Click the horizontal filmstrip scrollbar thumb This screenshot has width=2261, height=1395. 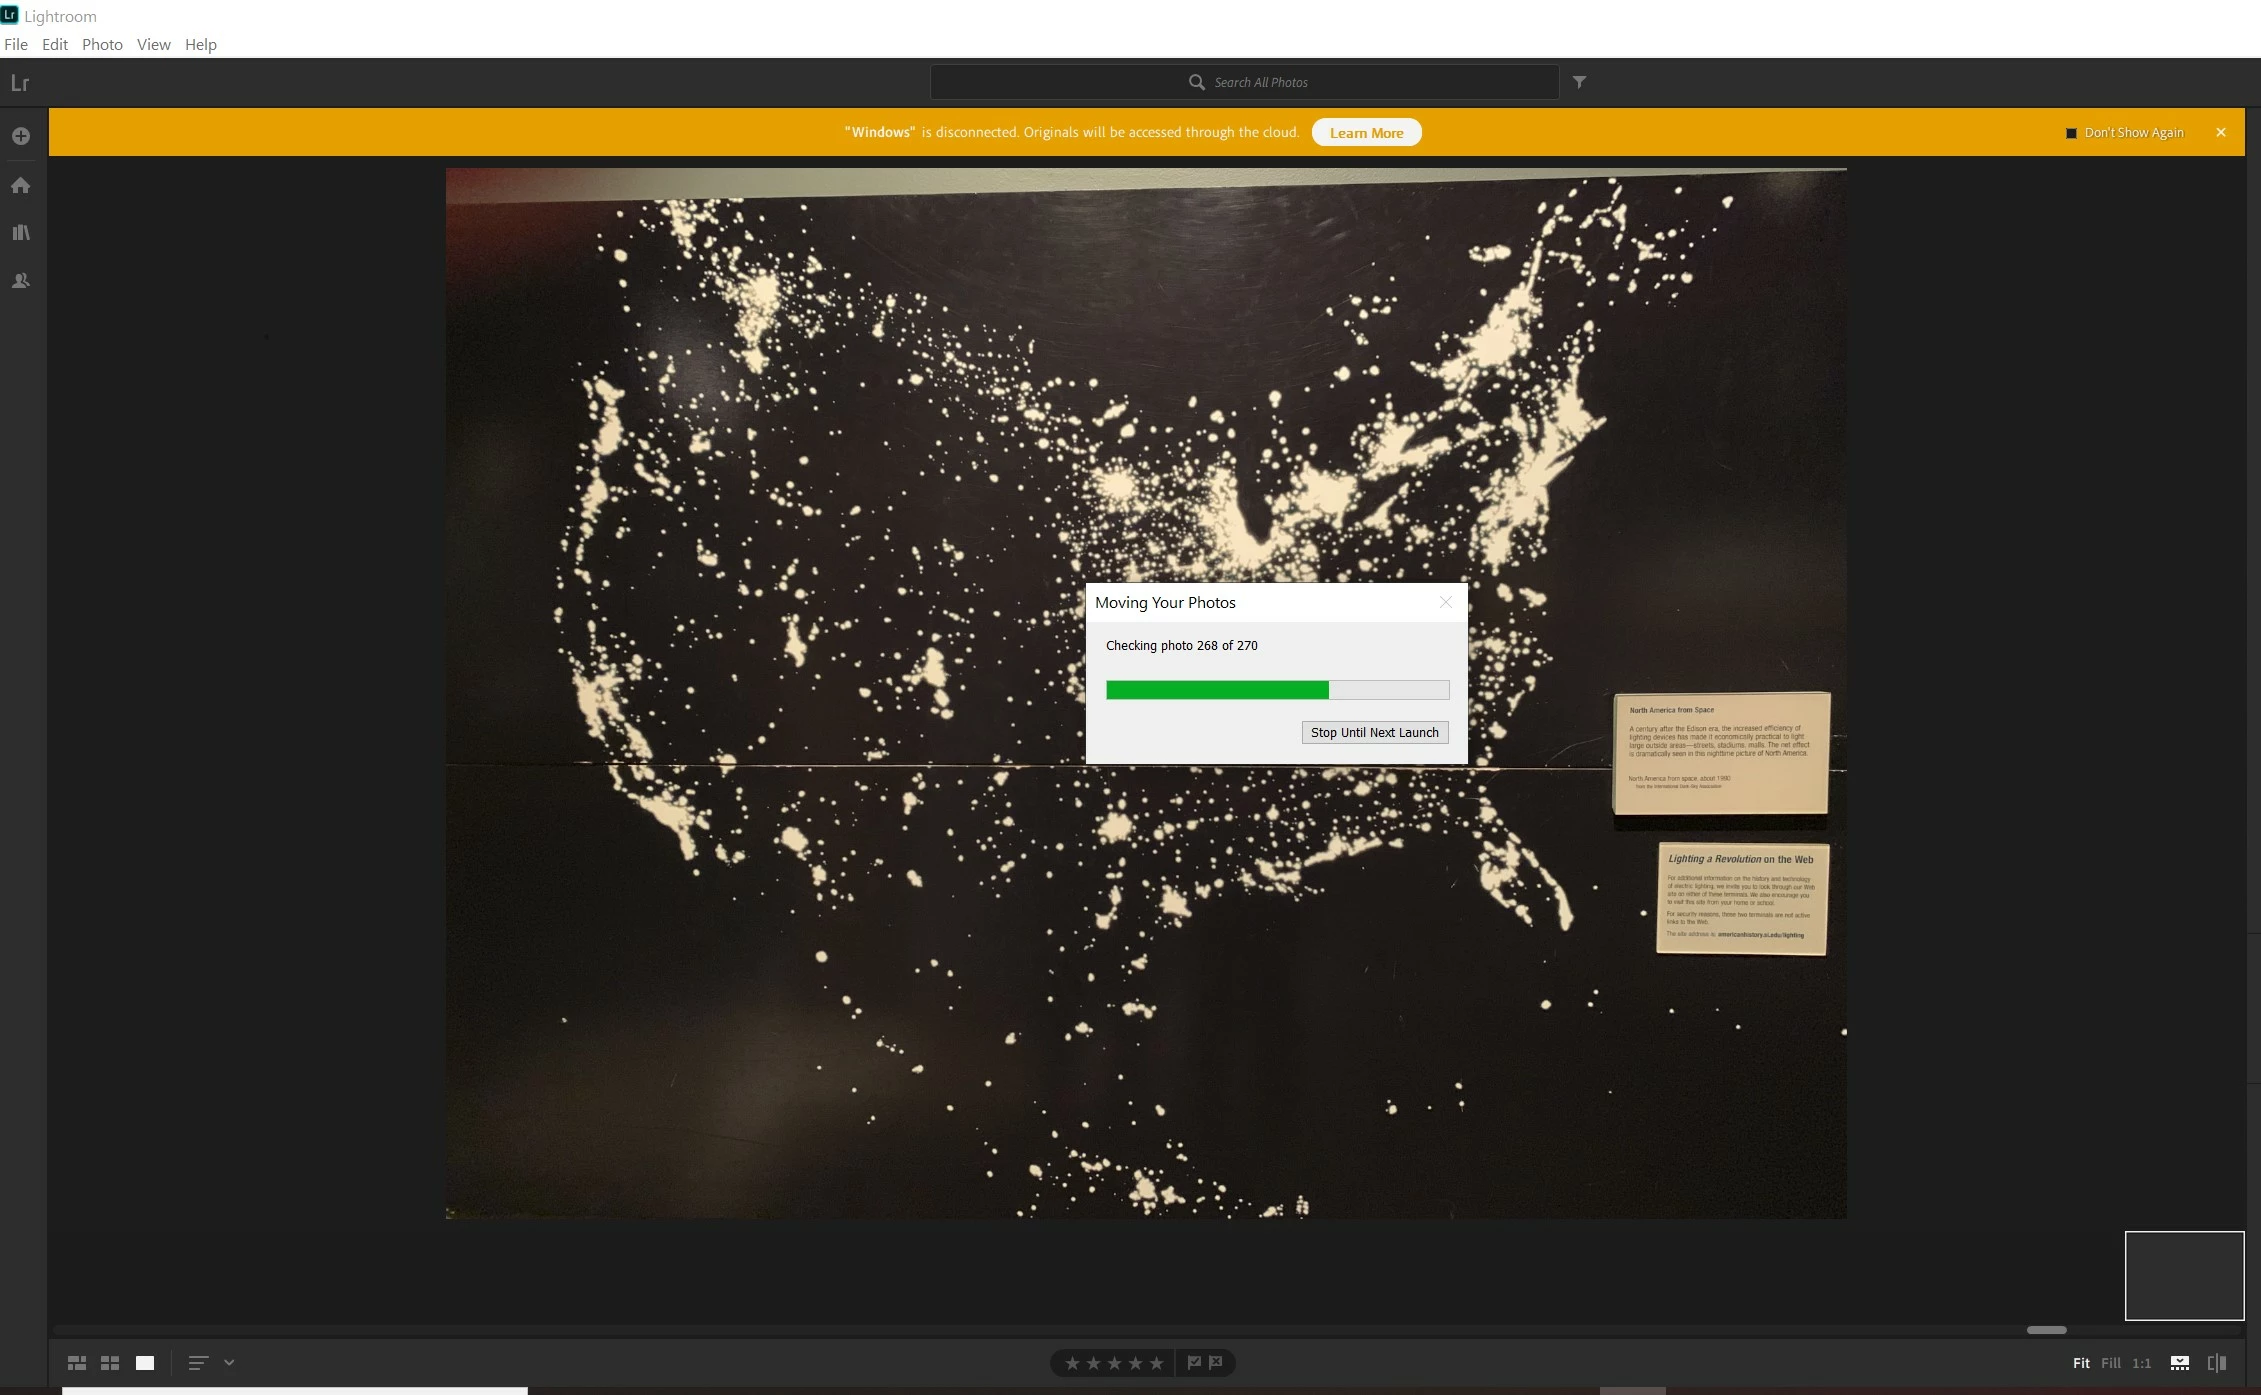pos(2046,1330)
